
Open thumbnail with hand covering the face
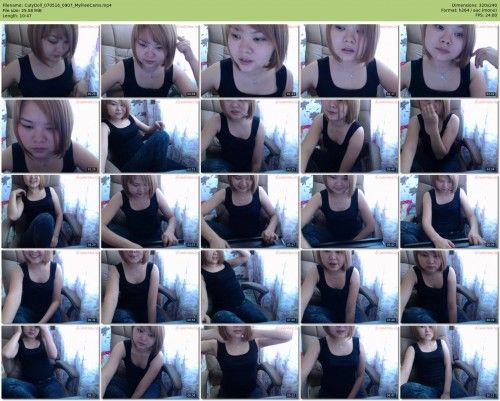[x=449, y=136]
